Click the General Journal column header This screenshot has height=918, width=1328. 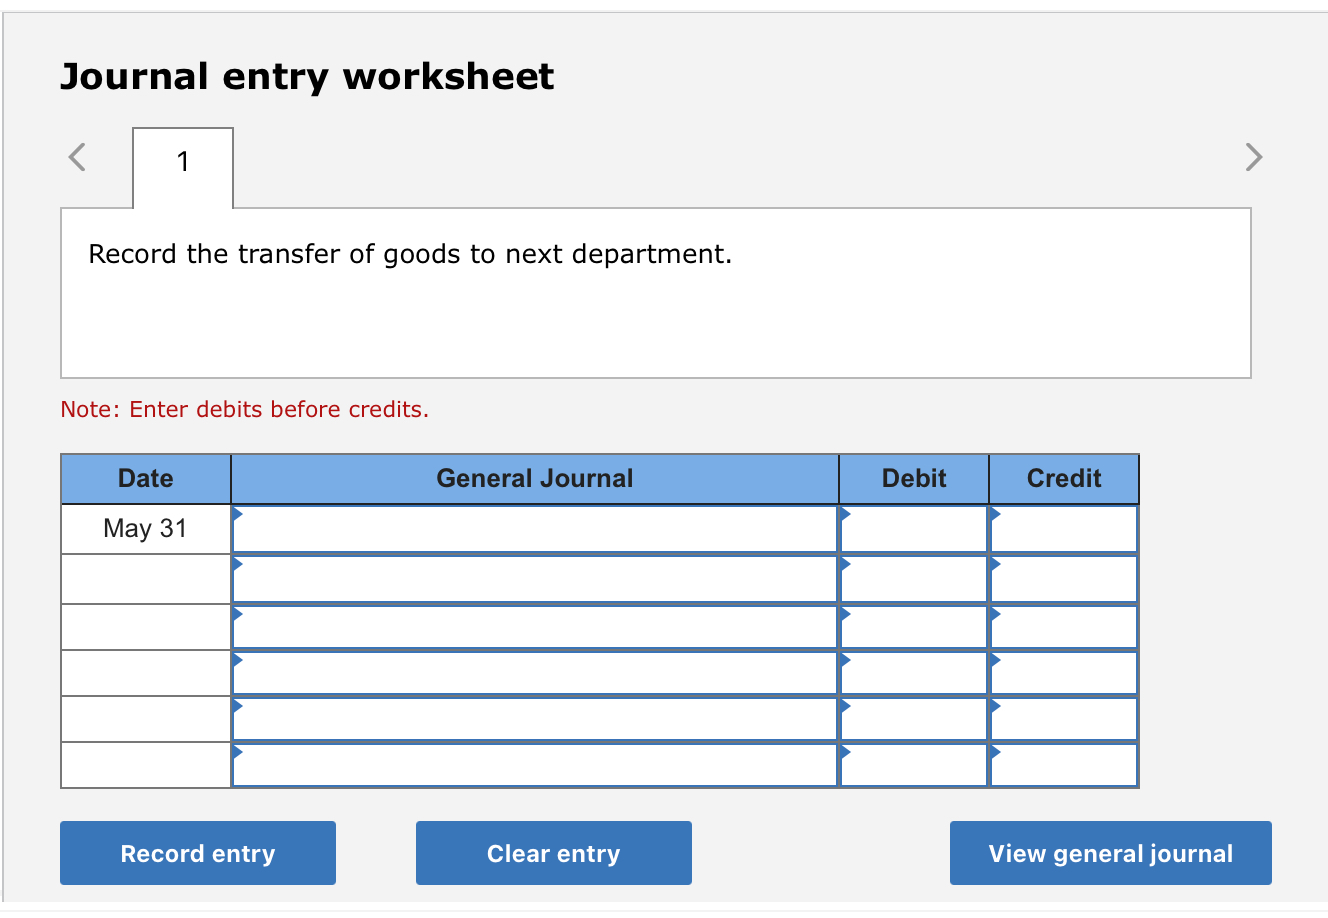535,478
